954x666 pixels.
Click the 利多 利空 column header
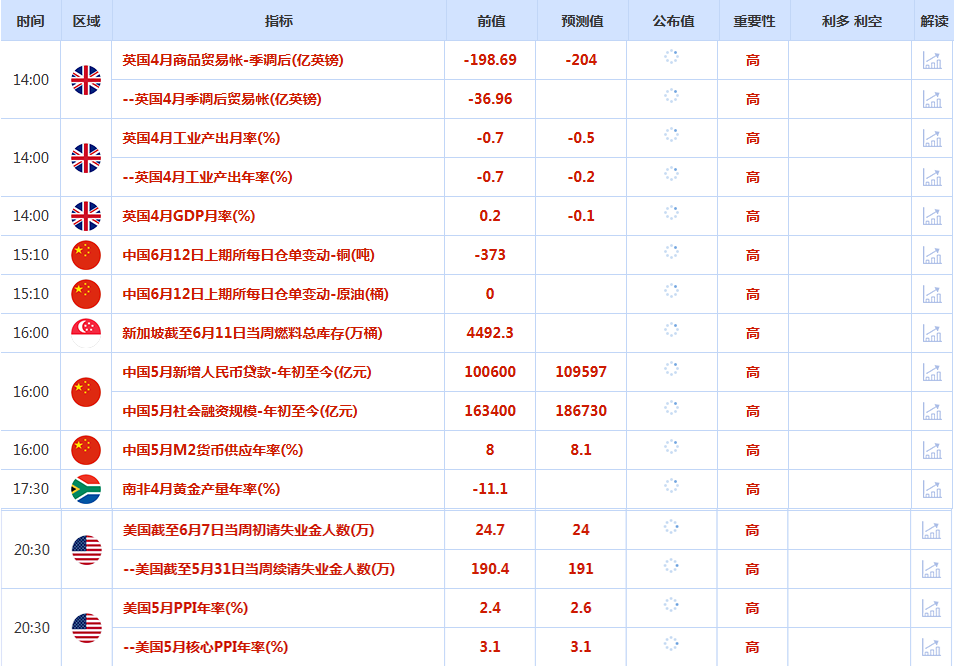coord(852,21)
